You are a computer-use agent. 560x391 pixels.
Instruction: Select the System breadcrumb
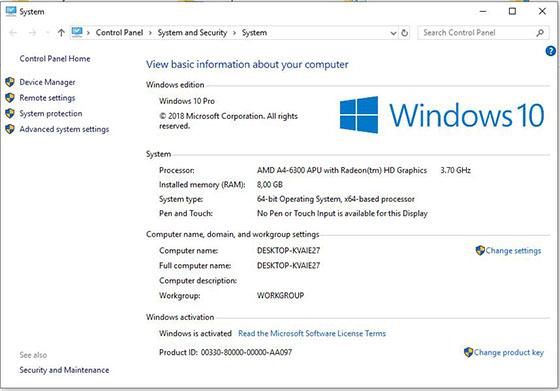point(254,32)
